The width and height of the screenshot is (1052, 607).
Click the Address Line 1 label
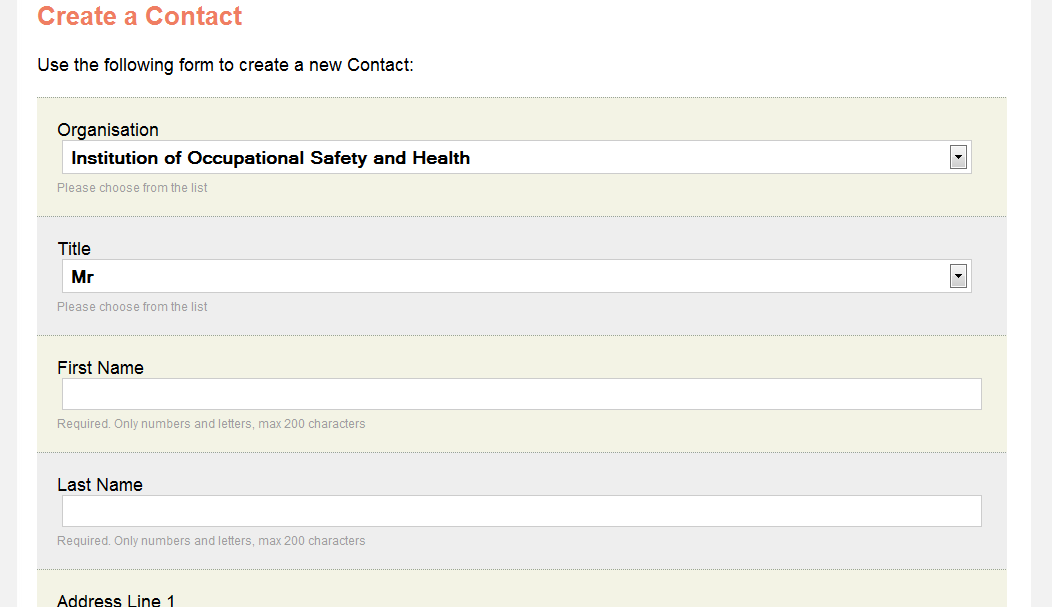[116, 600]
